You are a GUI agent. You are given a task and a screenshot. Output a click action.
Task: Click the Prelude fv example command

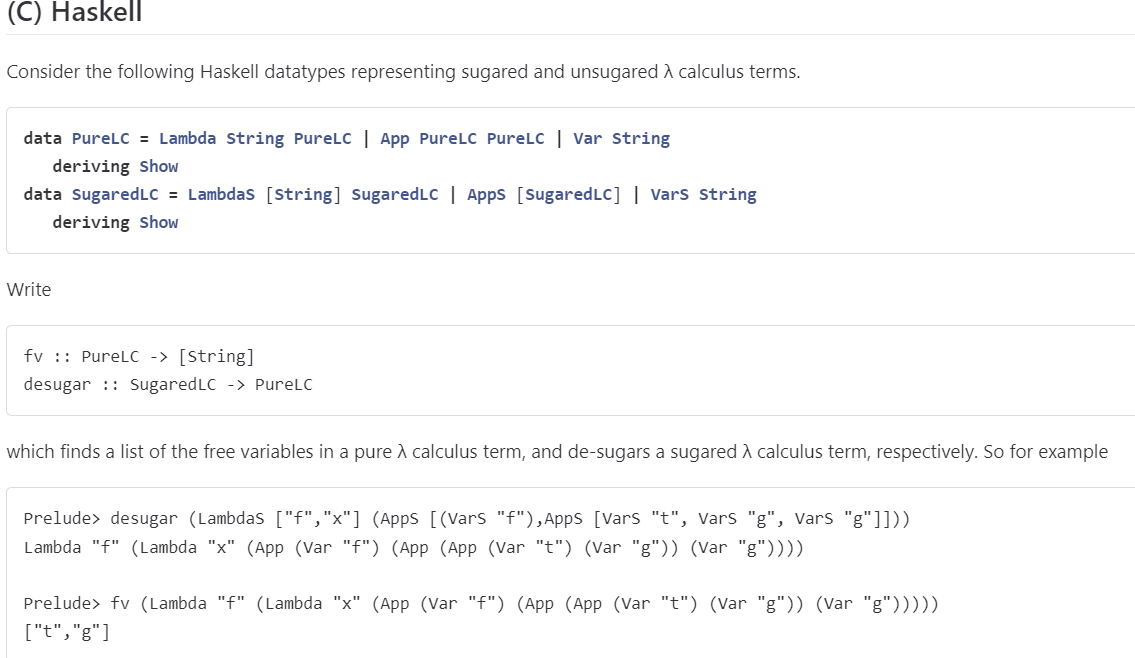(x=481, y=604)
